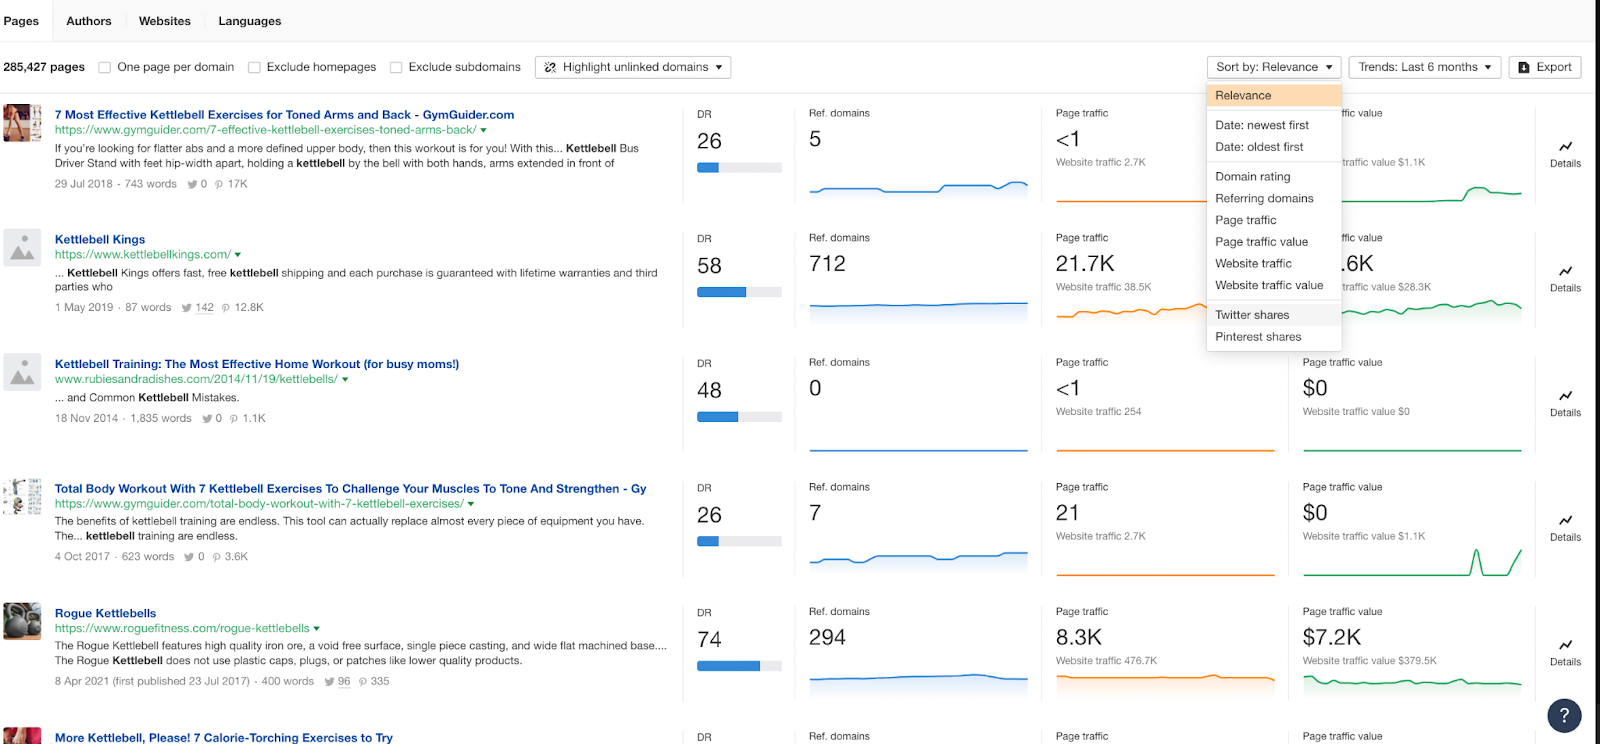
Task: Click Twitter icon on Kettlebell Kings result
Action: (x=187, y=308)
